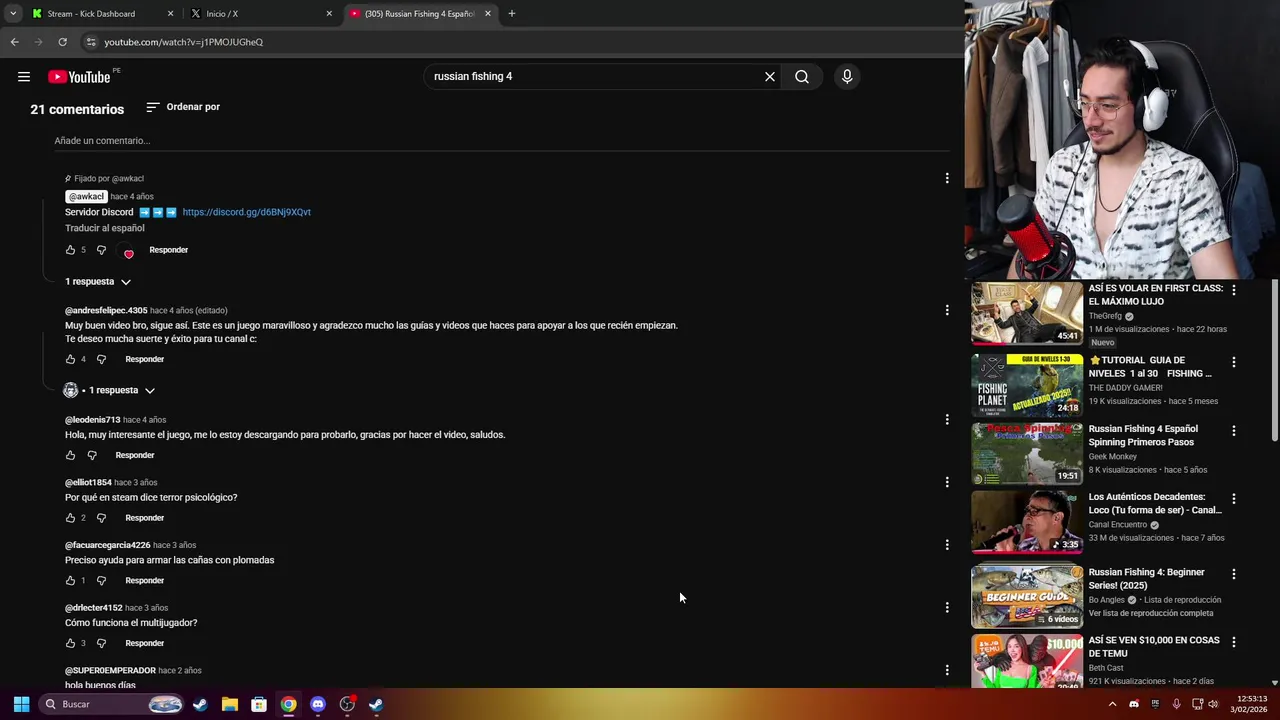Image resolution: width=1280 pixels, height=720 pixels.
Task: Open options menu for pinned @awkacl comment
Action: [947, 179]
